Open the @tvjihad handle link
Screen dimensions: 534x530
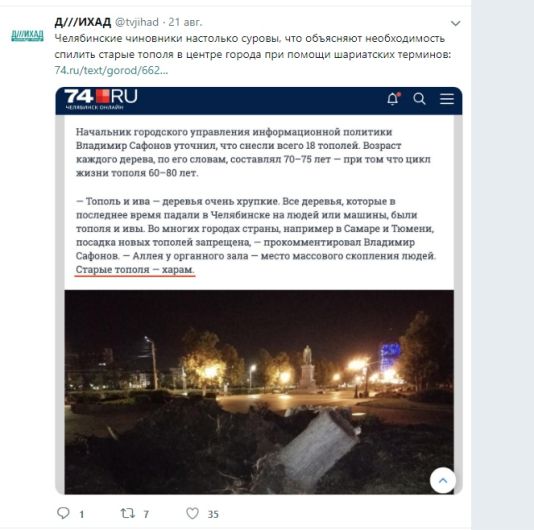point(137,22)
